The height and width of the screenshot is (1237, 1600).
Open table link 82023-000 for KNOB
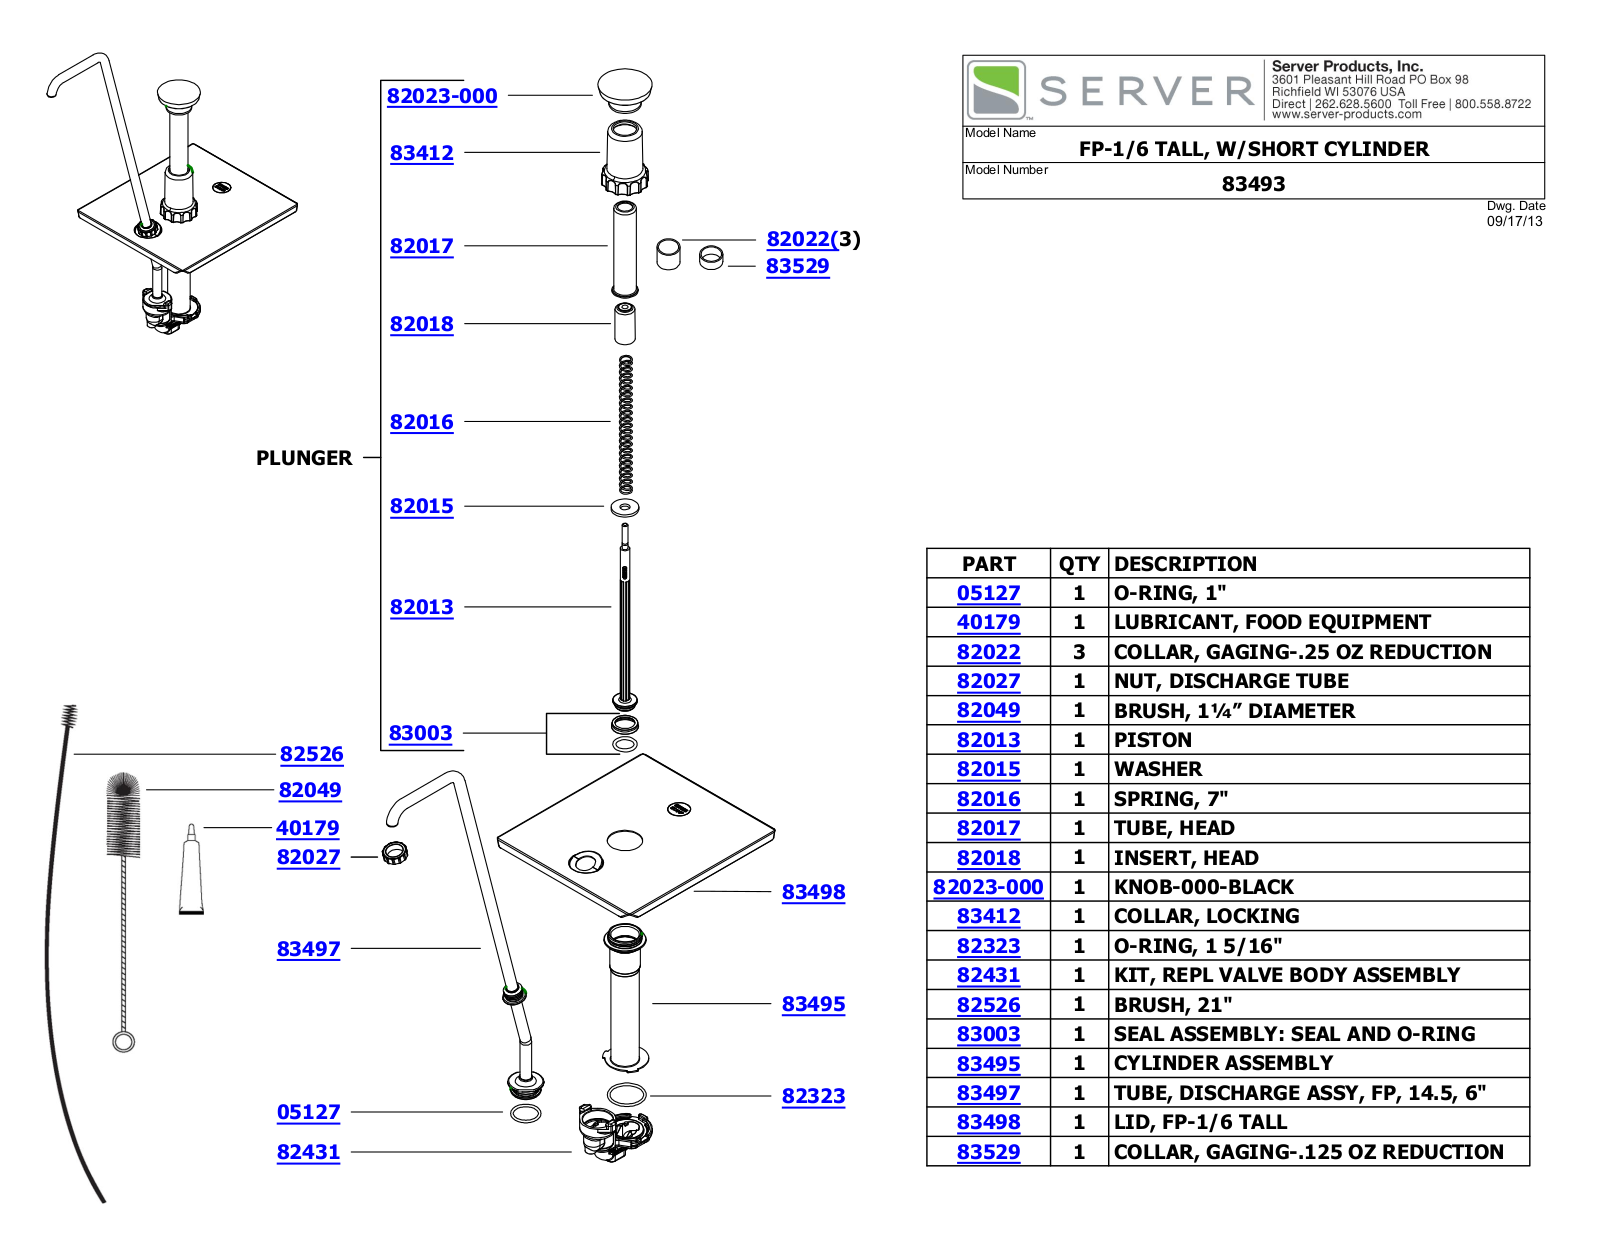[x=988, y=887]
